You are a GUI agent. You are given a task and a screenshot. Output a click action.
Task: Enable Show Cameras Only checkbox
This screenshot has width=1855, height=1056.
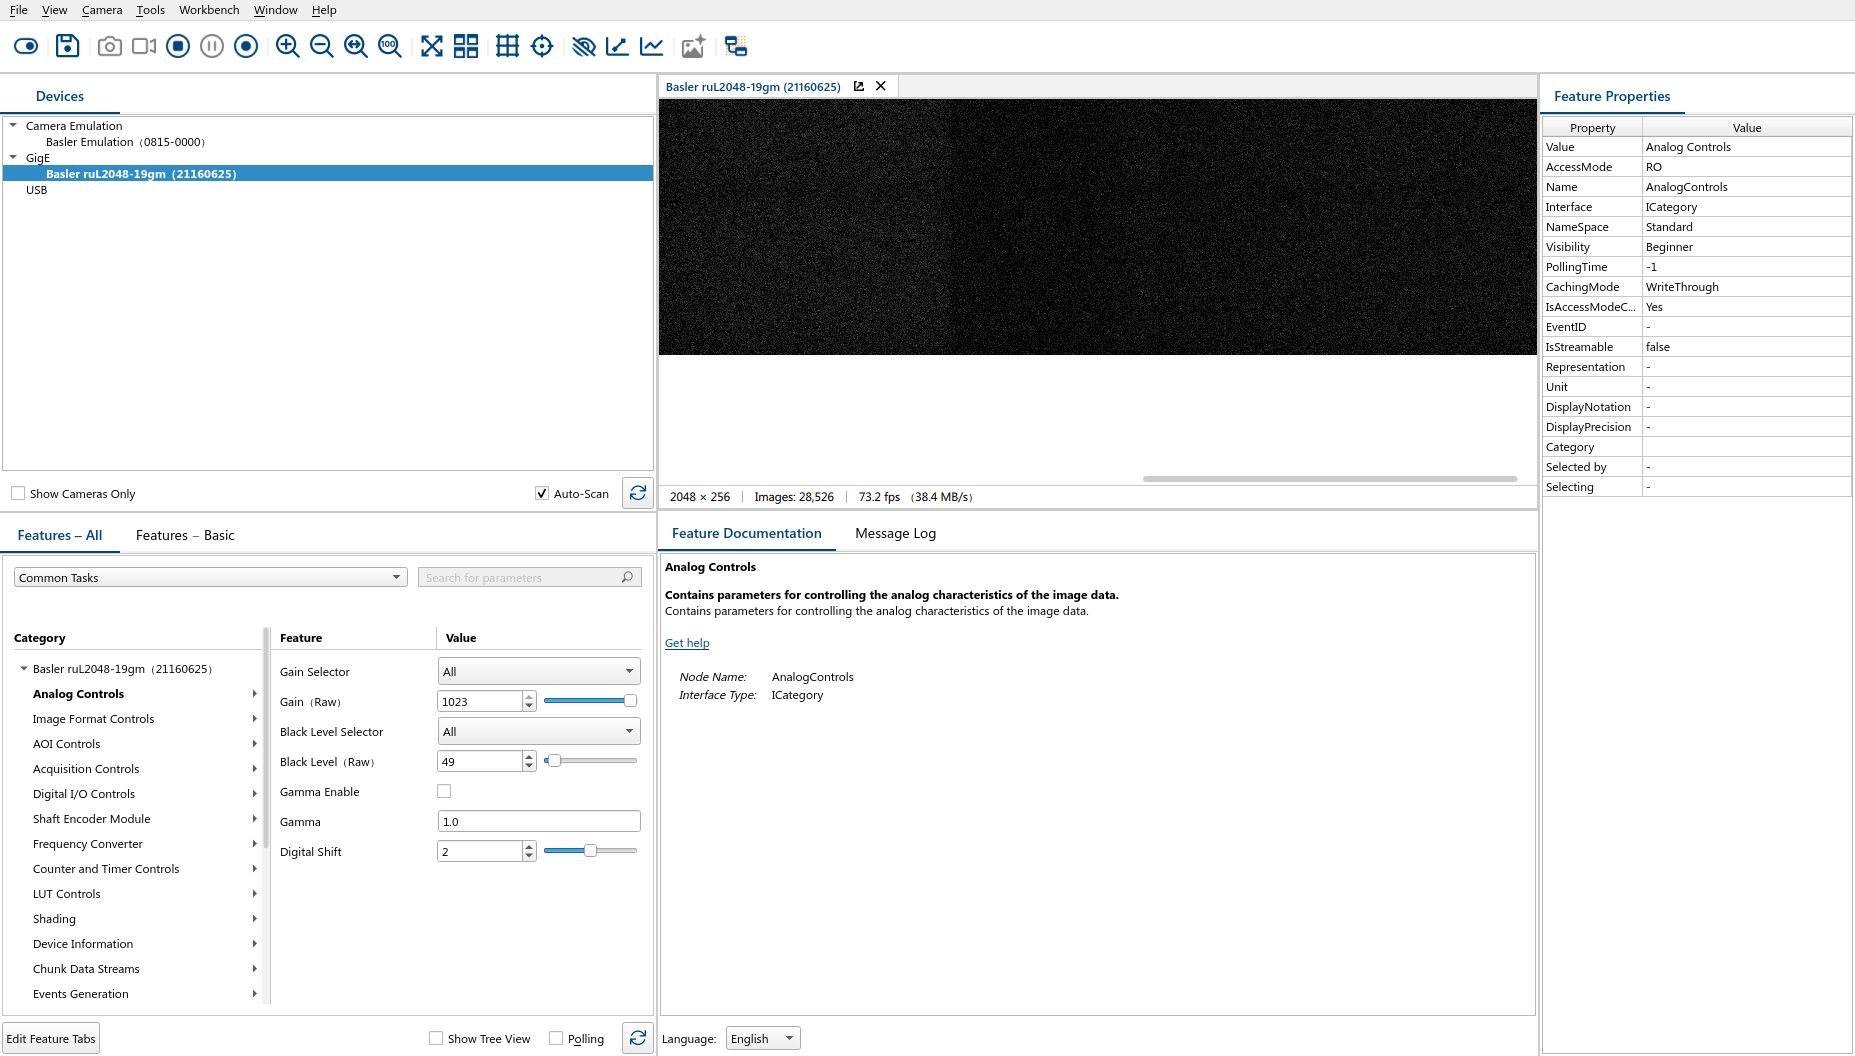click(x=18, y=493)
